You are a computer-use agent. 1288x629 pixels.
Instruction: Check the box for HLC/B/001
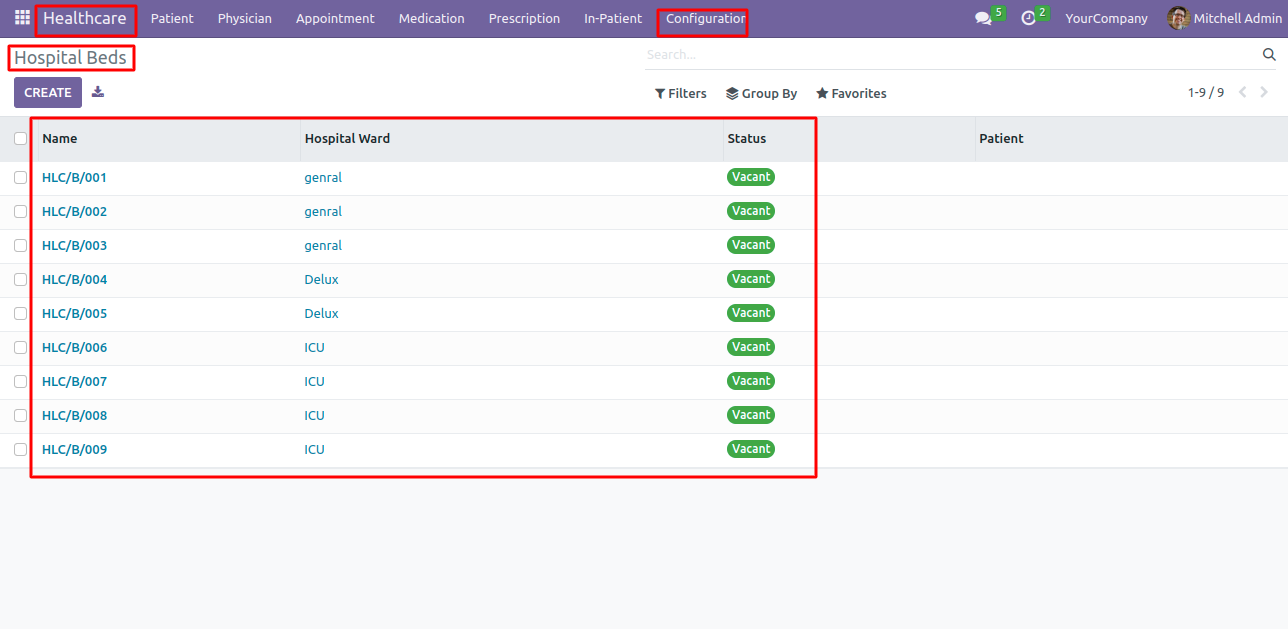[x=20, y=178]
